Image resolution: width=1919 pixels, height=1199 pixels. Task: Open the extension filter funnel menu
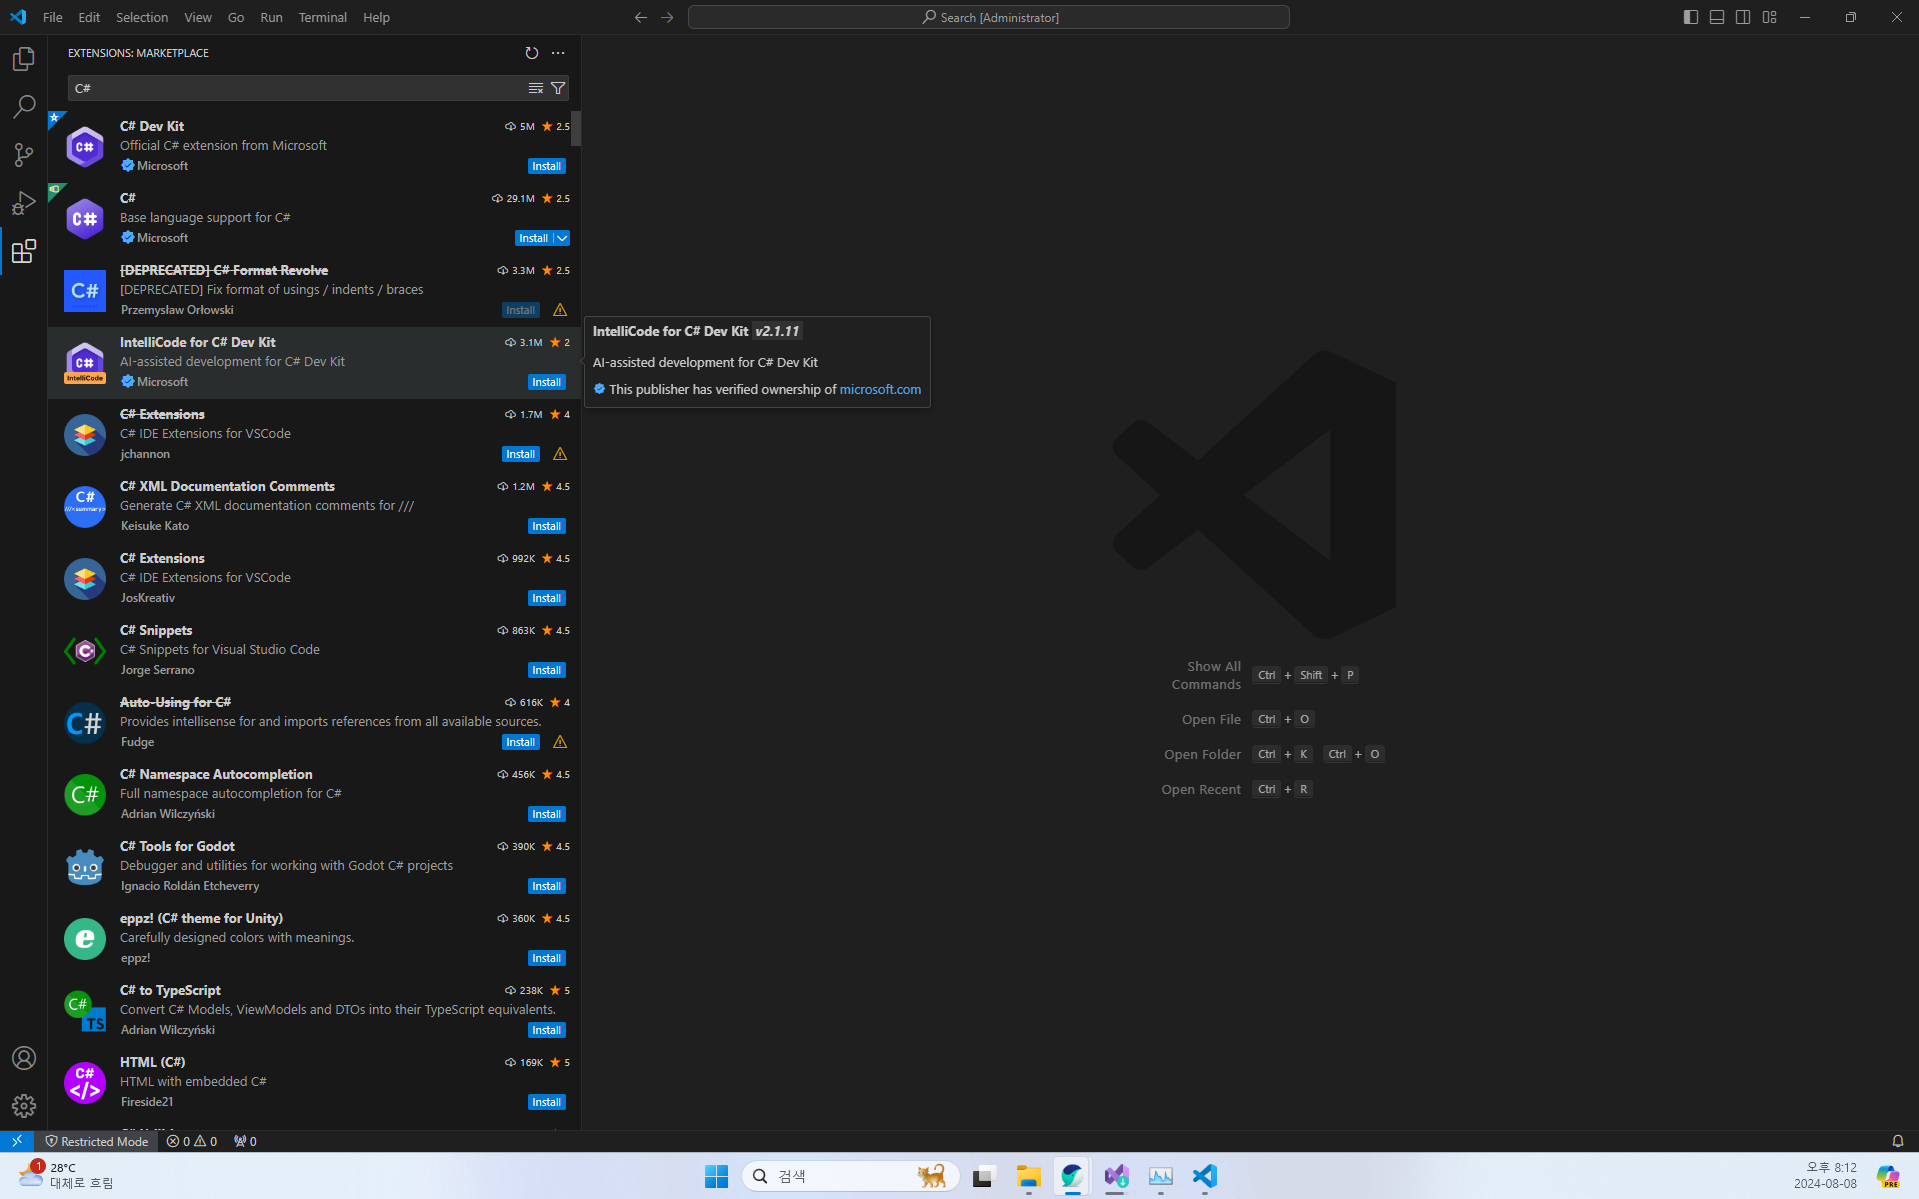(558, 88)
